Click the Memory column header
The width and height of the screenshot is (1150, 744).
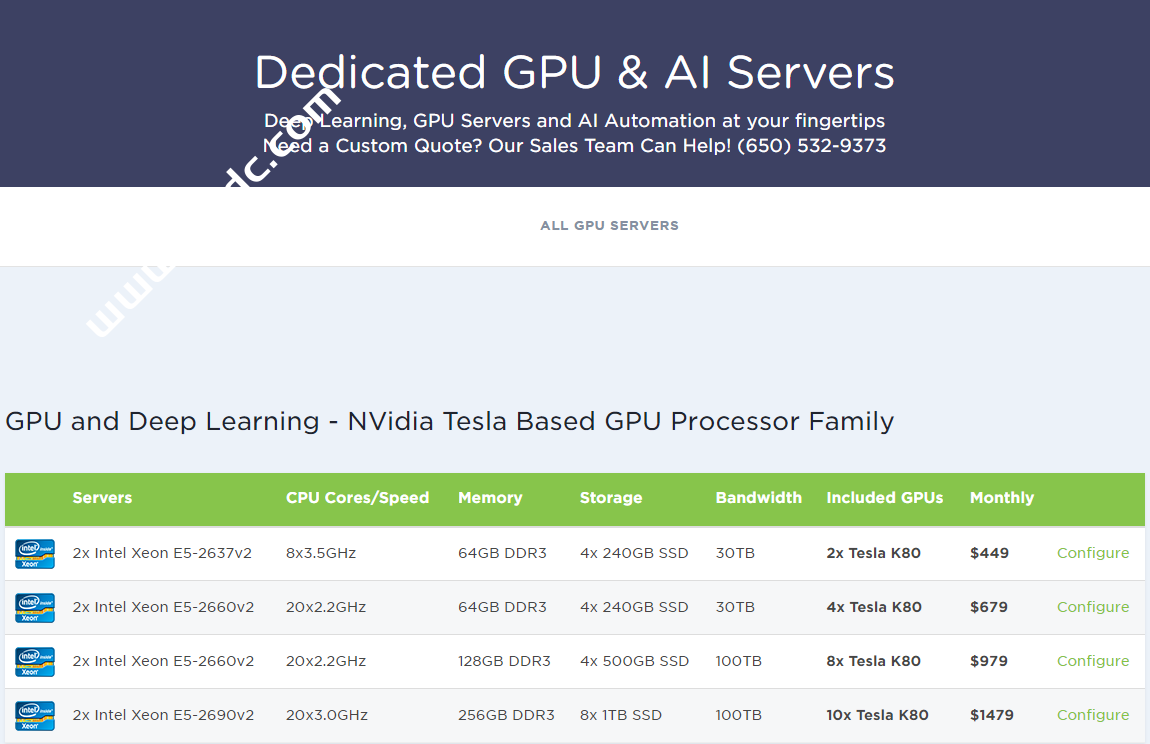[x=490, y=497]
